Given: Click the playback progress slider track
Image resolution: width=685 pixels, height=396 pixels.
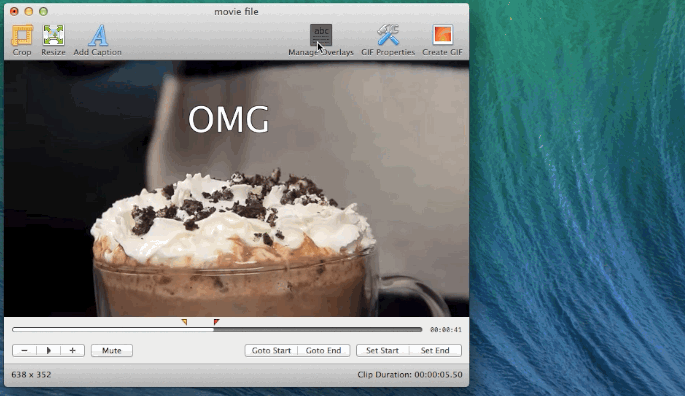Looking at the screenshot, I should (217, 330).
